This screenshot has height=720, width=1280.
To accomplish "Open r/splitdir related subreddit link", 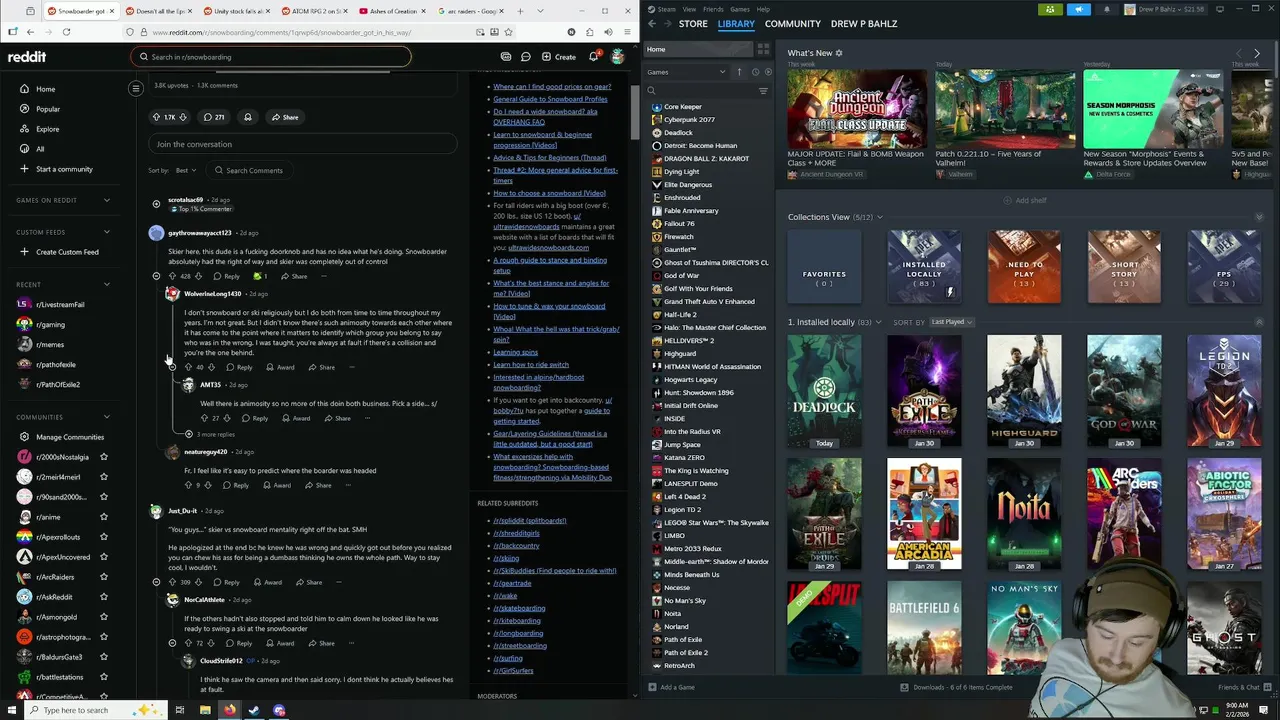I will [529, 521].
